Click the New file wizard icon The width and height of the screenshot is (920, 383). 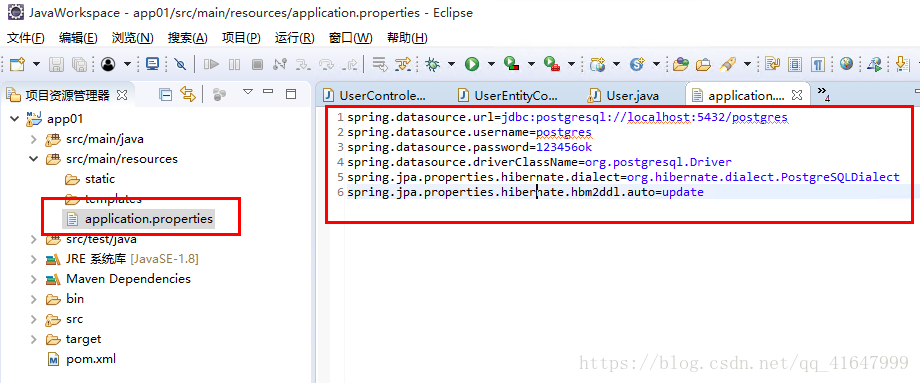click(x=18, y=64)
